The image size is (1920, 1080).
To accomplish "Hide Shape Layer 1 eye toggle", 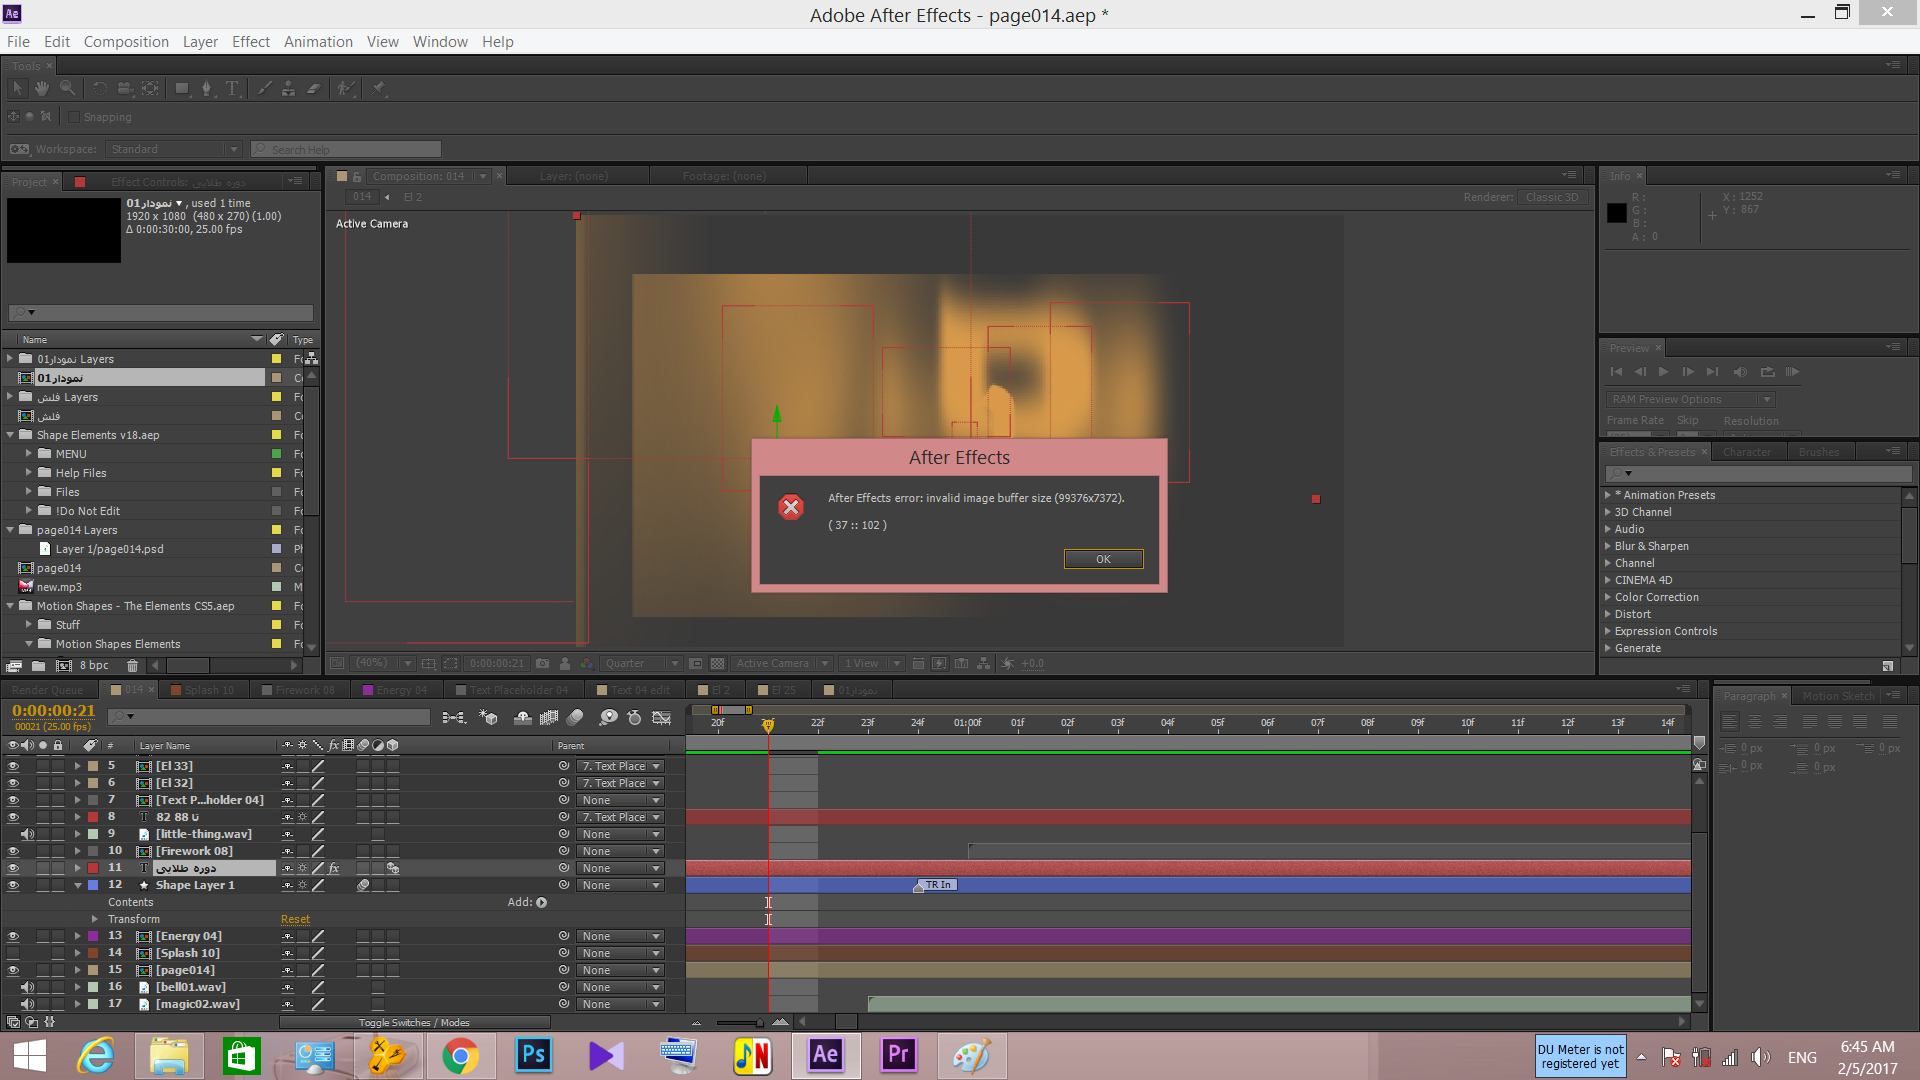I will (13, 885).
